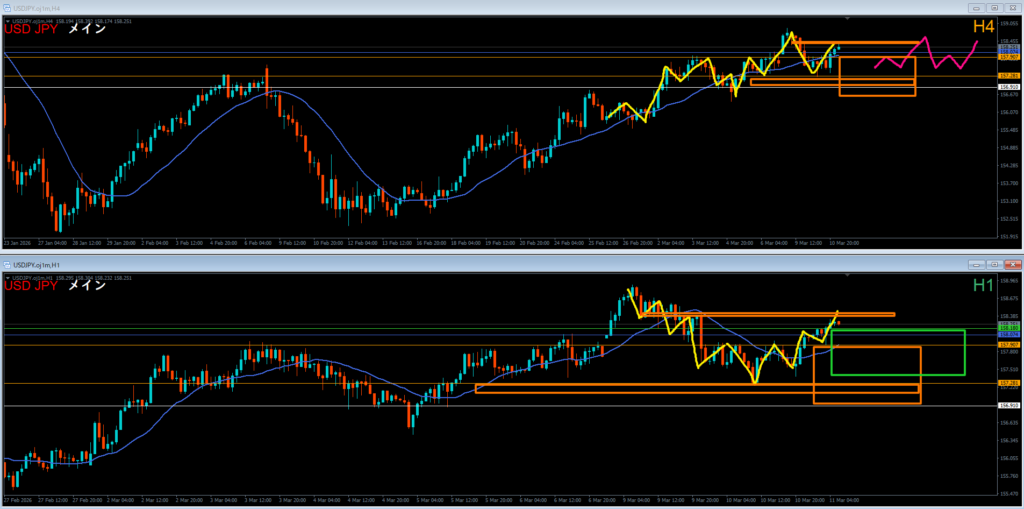The height and width of the screenshot is (509, 1024).
Task: Click the メイン text label in H1 chart
Action: coord(87,286)
